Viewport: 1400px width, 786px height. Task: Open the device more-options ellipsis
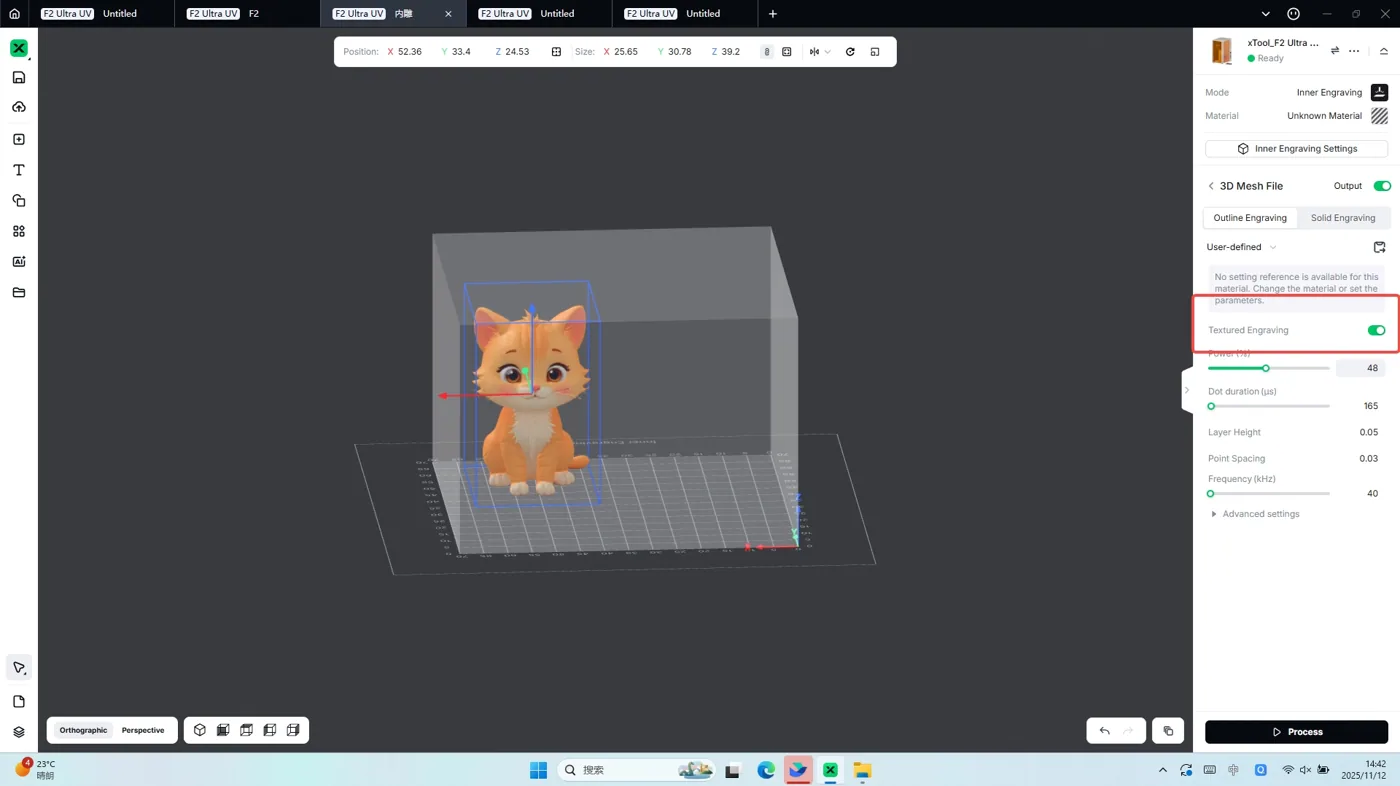click(x=1354, y=51)
